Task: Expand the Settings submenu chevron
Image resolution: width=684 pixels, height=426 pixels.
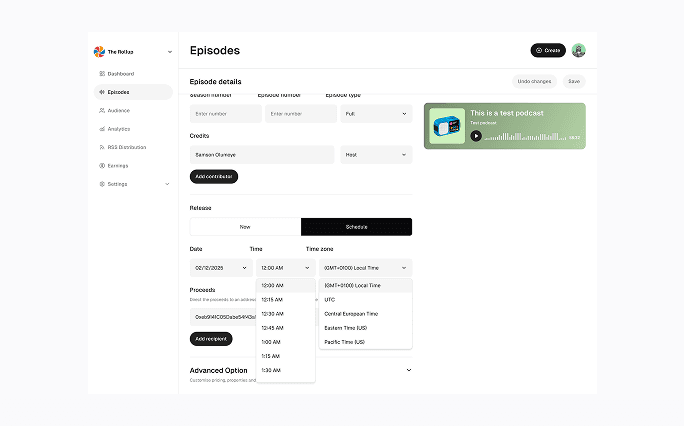Action: [x=167, y=184]
